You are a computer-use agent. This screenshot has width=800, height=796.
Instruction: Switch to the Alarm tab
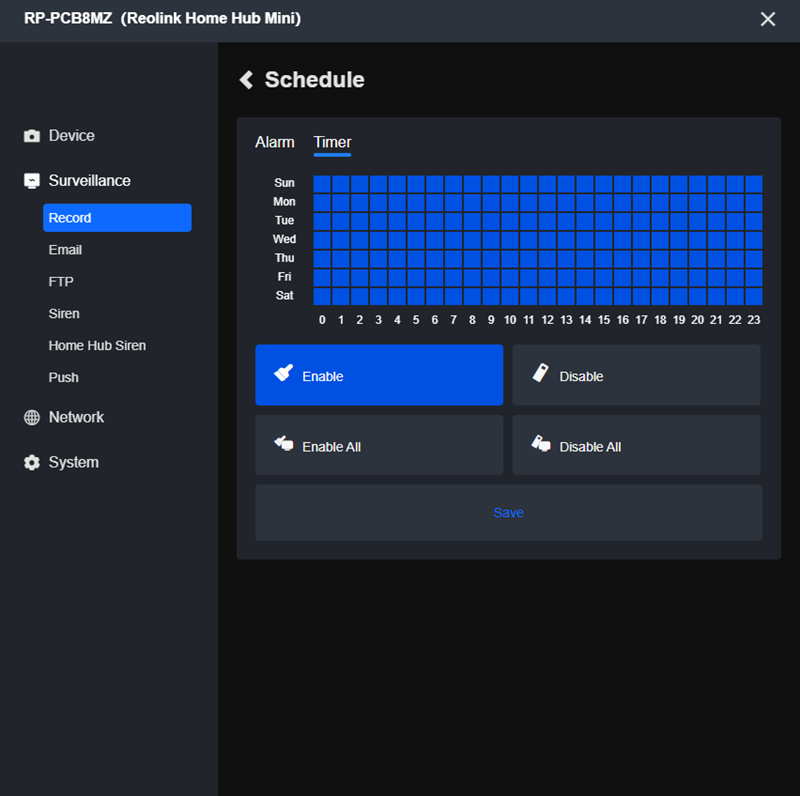274,142
